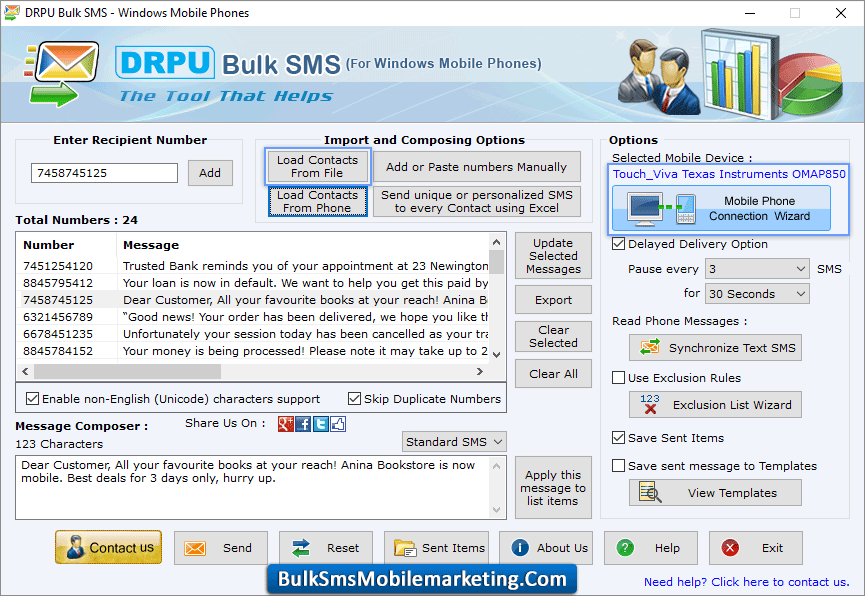Click the Reset arrows icon
The height and width of the screenshot is (596, 865).
pos(301,548)
